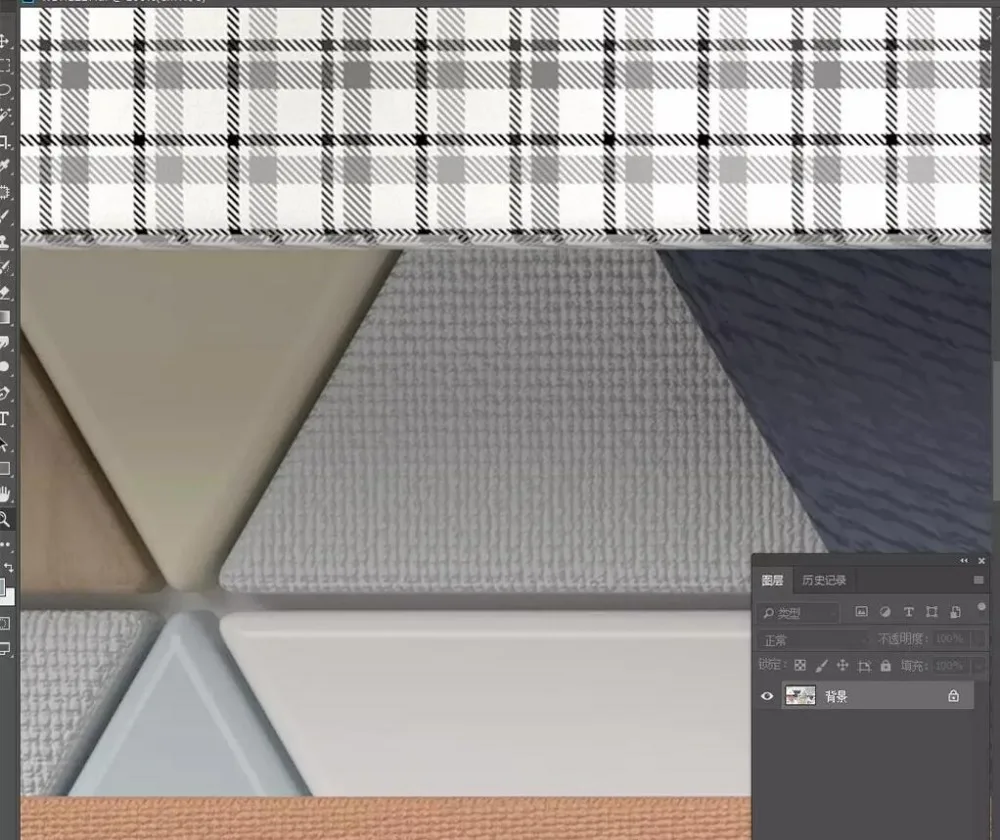The image size is (1000, 840).
Task: Select the 背景 layer name
Action: tap(835, 696)
